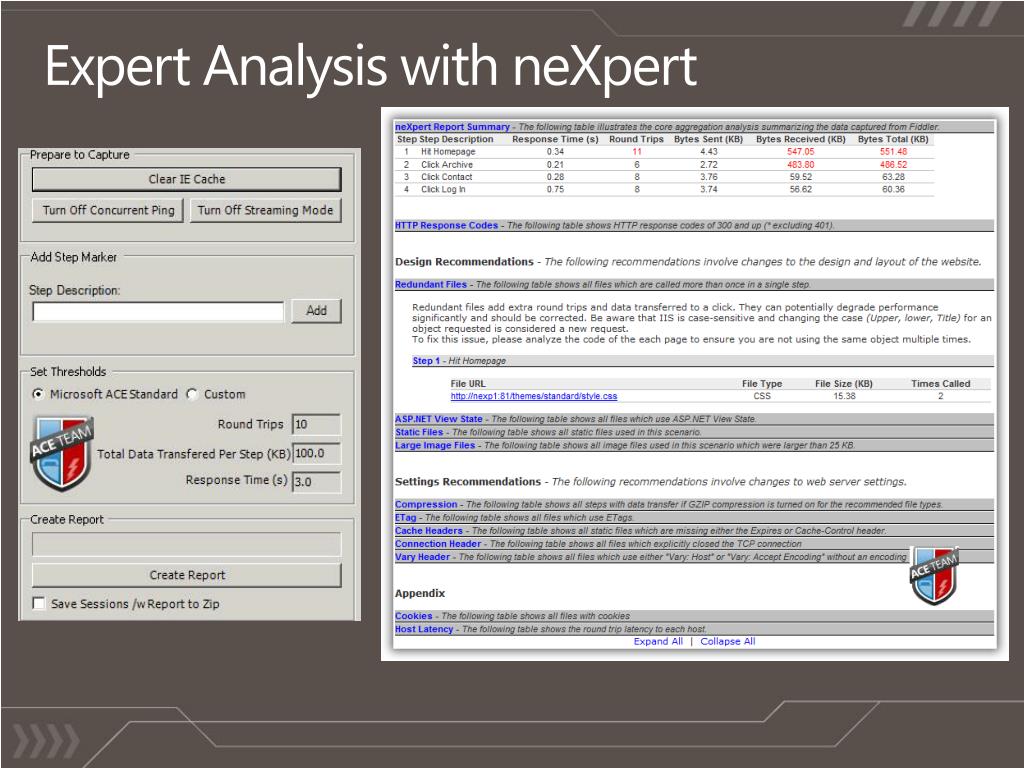Expand the Static Files section
This screenshot has width=1024, height=768.
pos(419,432)
